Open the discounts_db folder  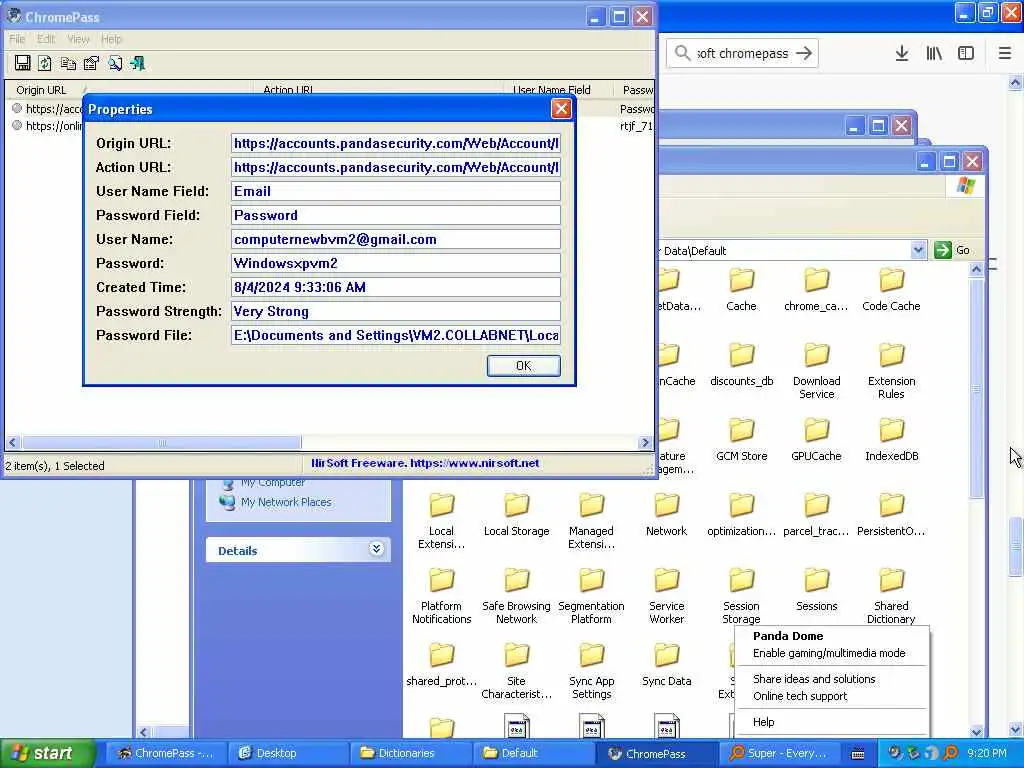click(x=741, y=364)
